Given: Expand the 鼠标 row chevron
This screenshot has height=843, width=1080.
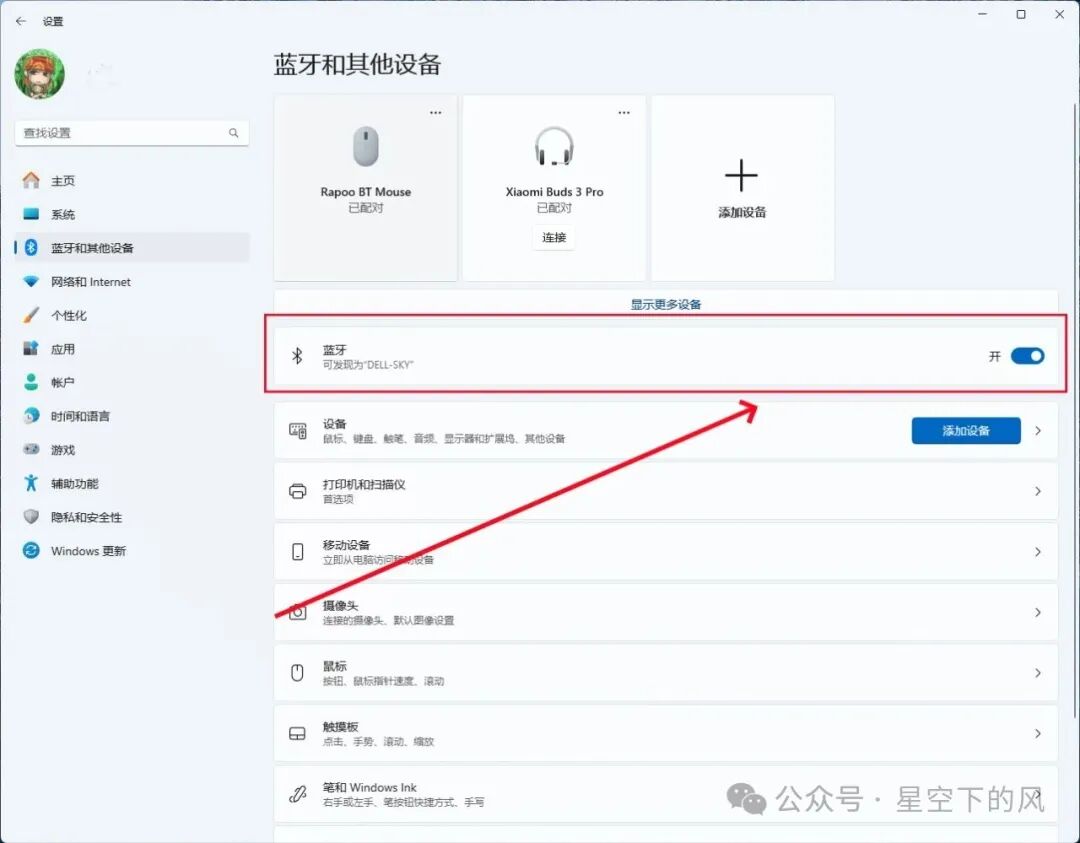Looking at the screenshot, I should [1037, 673].
